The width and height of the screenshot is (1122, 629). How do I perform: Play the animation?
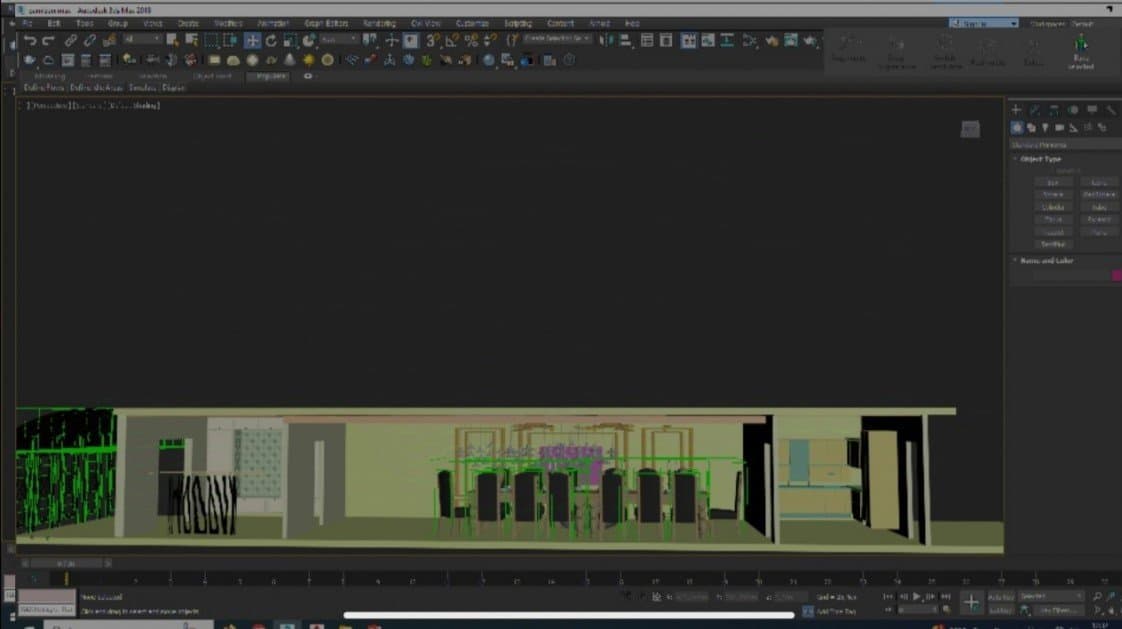click(917, 596)
